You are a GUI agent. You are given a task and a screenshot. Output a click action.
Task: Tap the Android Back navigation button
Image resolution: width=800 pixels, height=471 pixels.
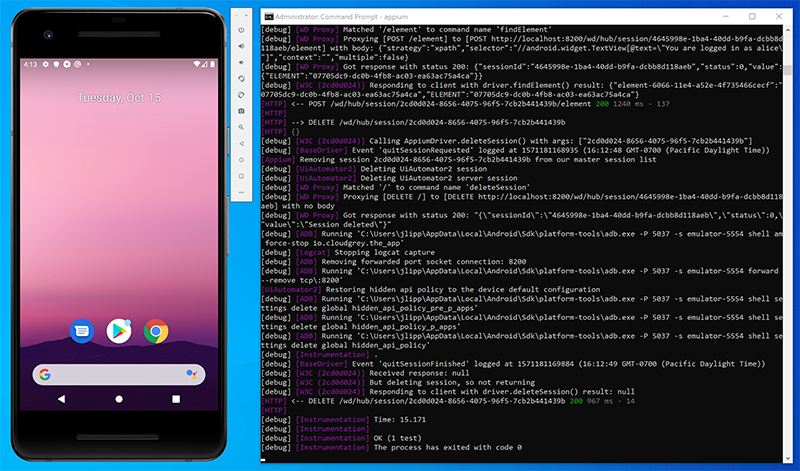pos(61,399)
